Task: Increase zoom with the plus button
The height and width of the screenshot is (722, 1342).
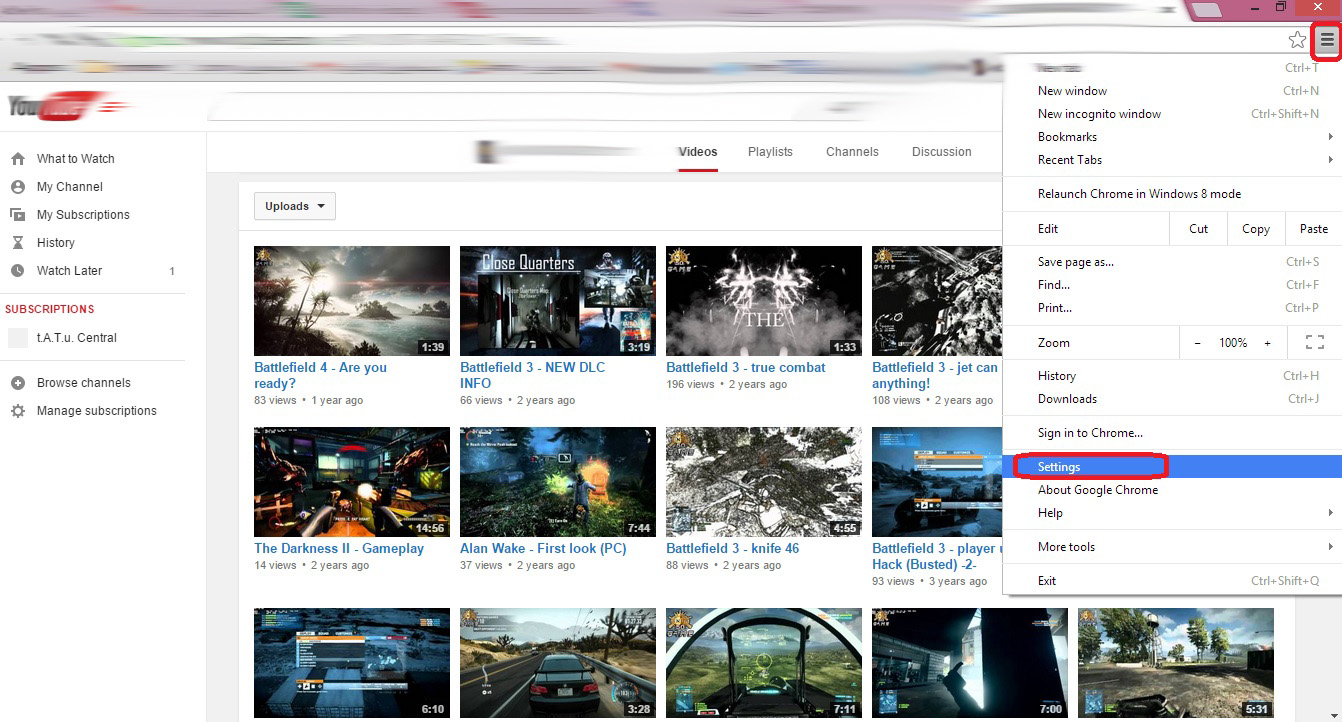Action: [x=1267, y=342]
